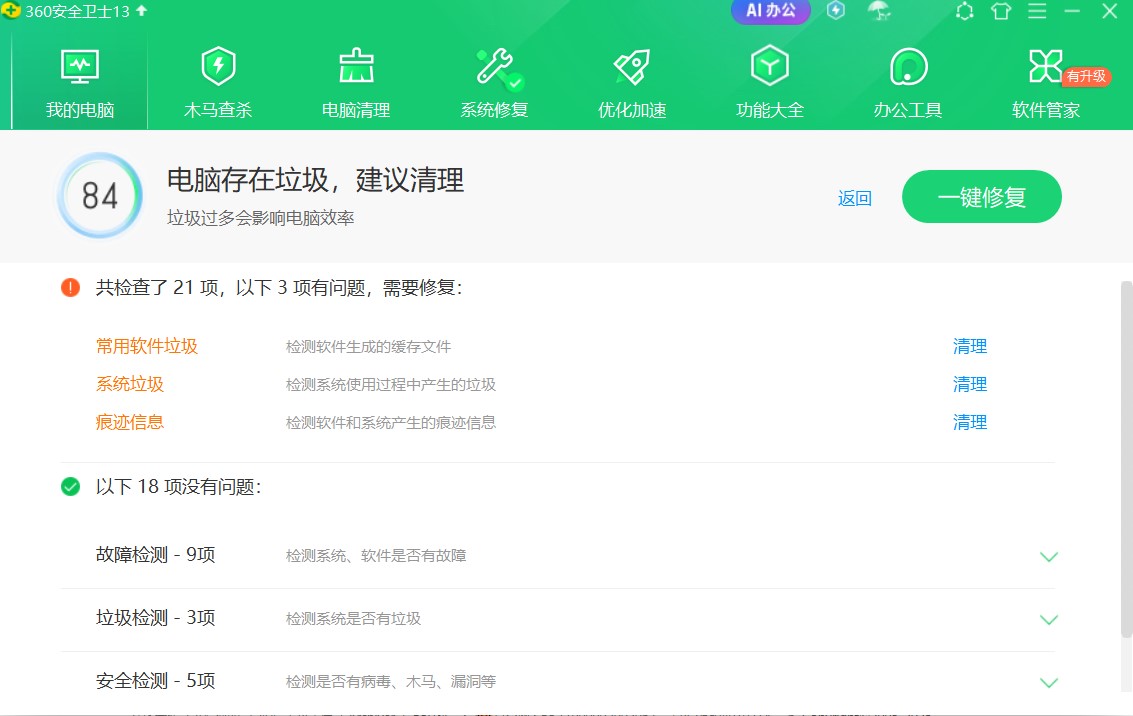Click 清理 for 常用软件垃圾
Viewport: 1133px width, 716px height.
point(970,346)
